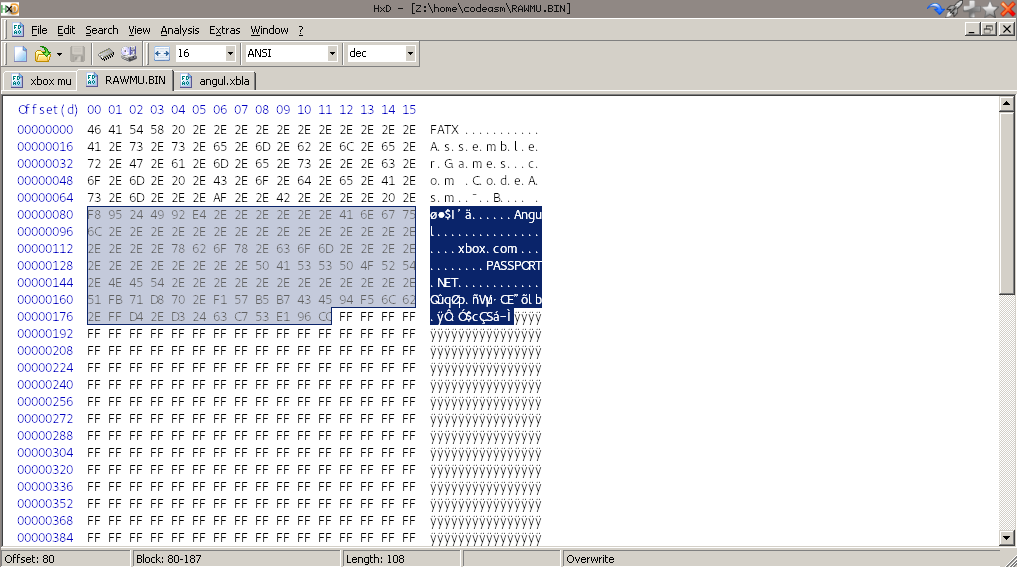Viewport: 1017px width, 567px height.
Task: Click the PASSPORT decoded text
Action: [x=514, y=265]
